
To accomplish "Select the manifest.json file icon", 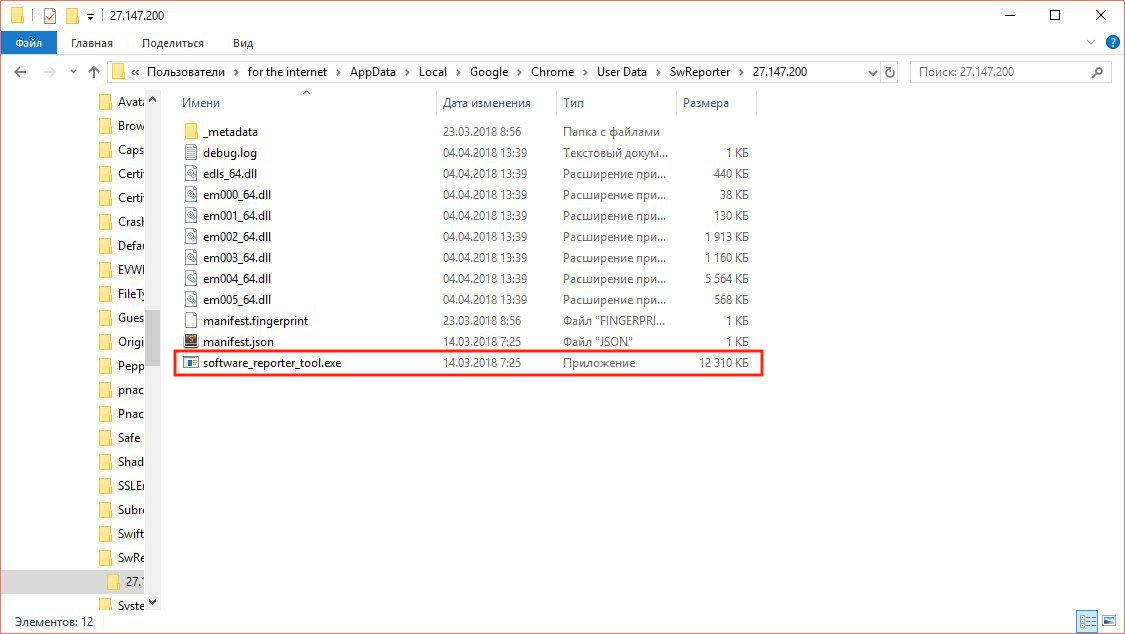I will (191, 341).
